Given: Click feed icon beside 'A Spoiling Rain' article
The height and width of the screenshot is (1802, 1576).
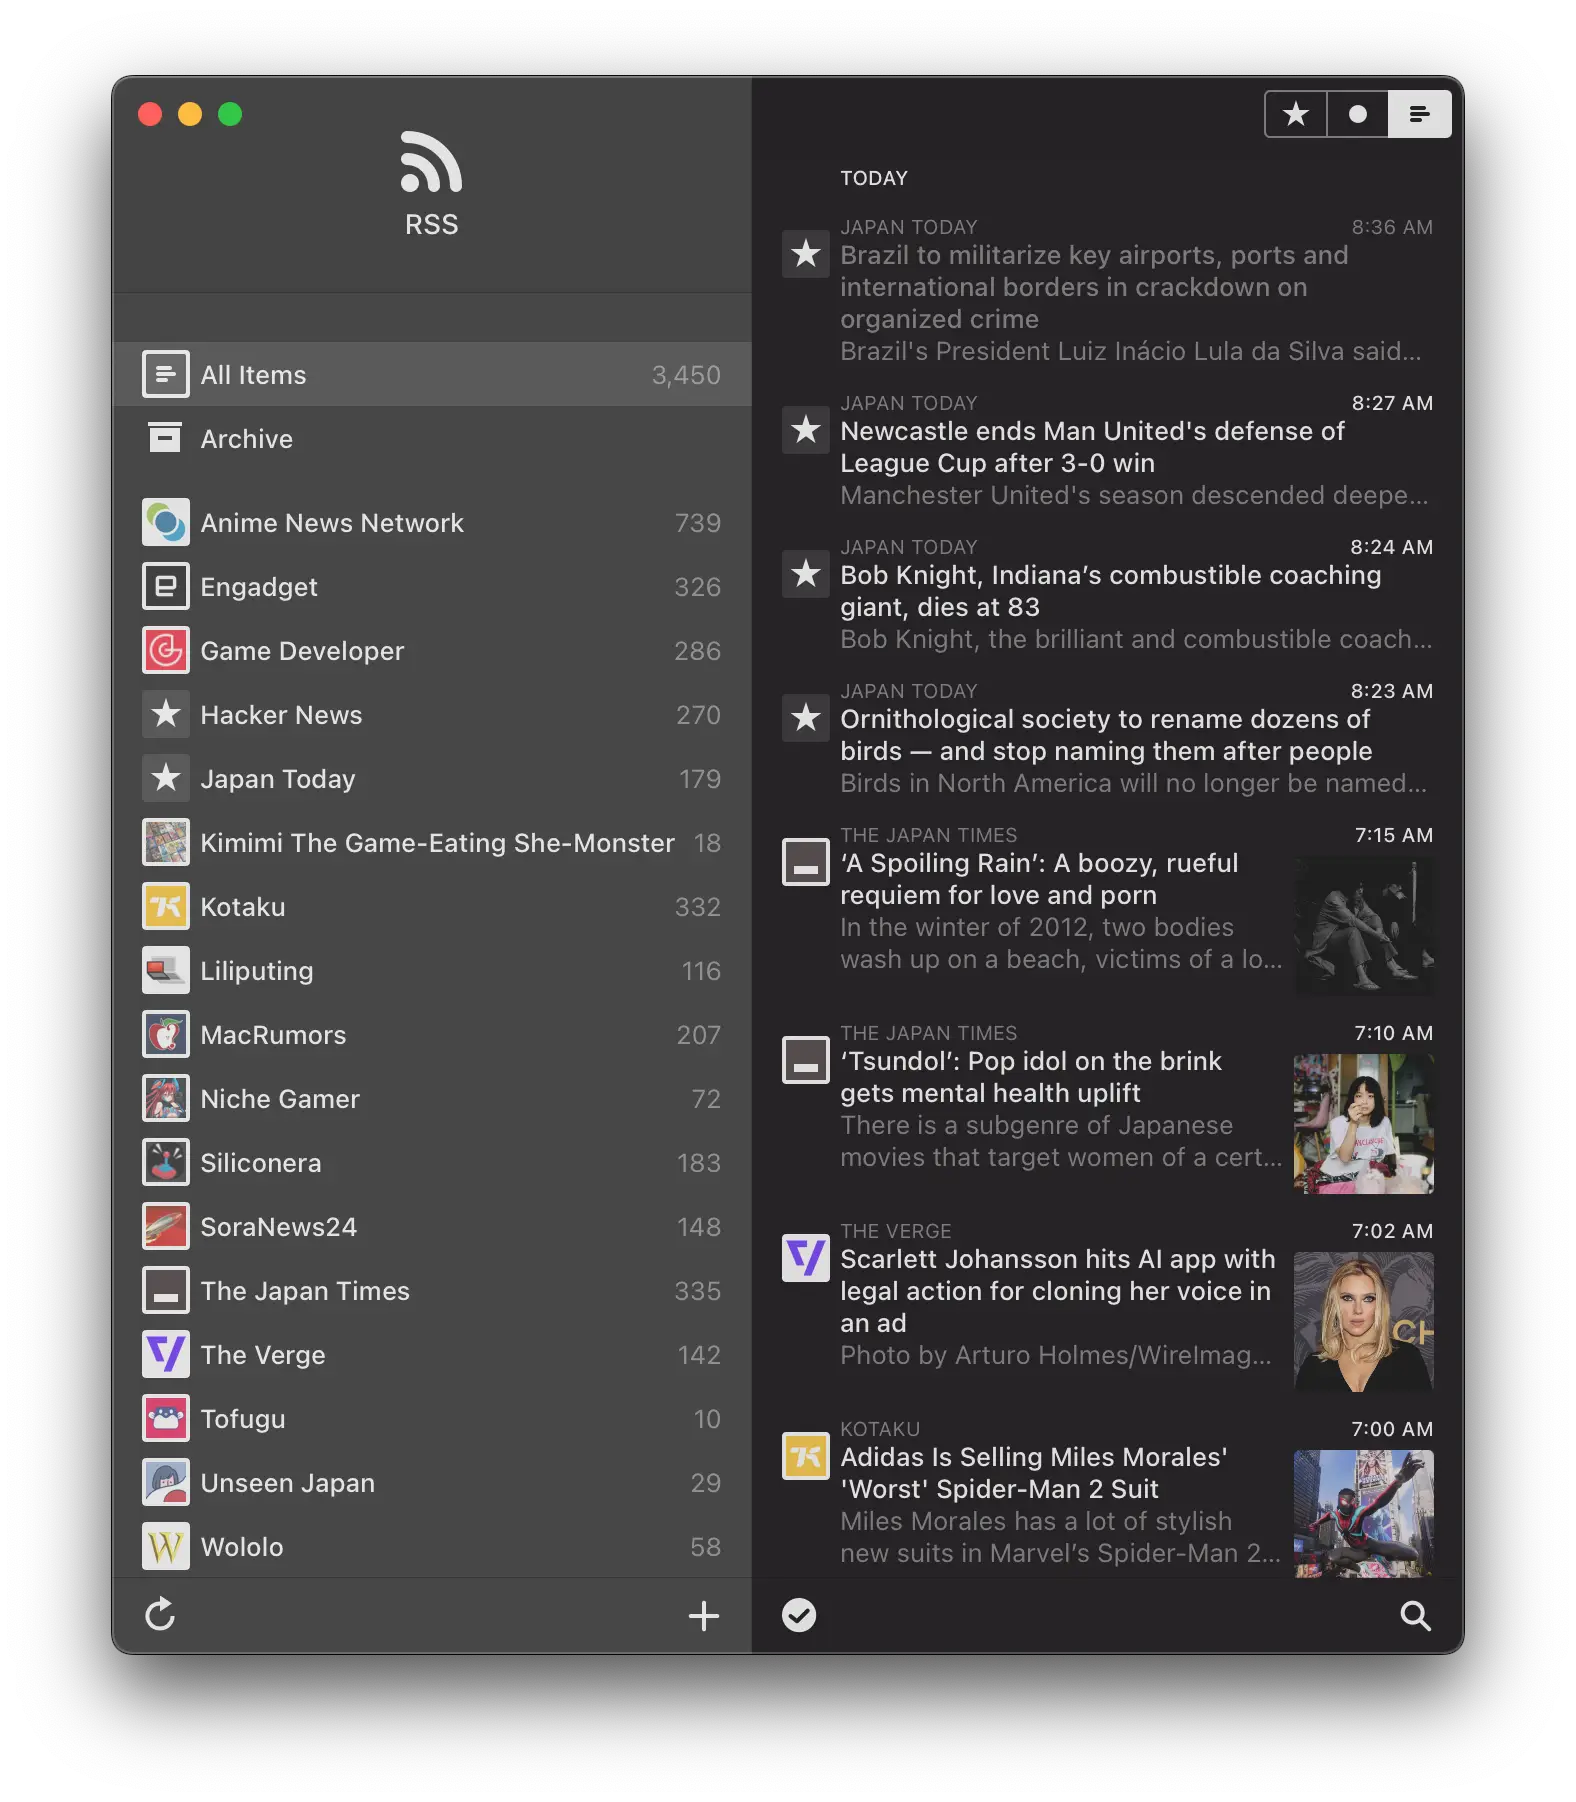Looking at the screenshot, I should click(806, 862).
